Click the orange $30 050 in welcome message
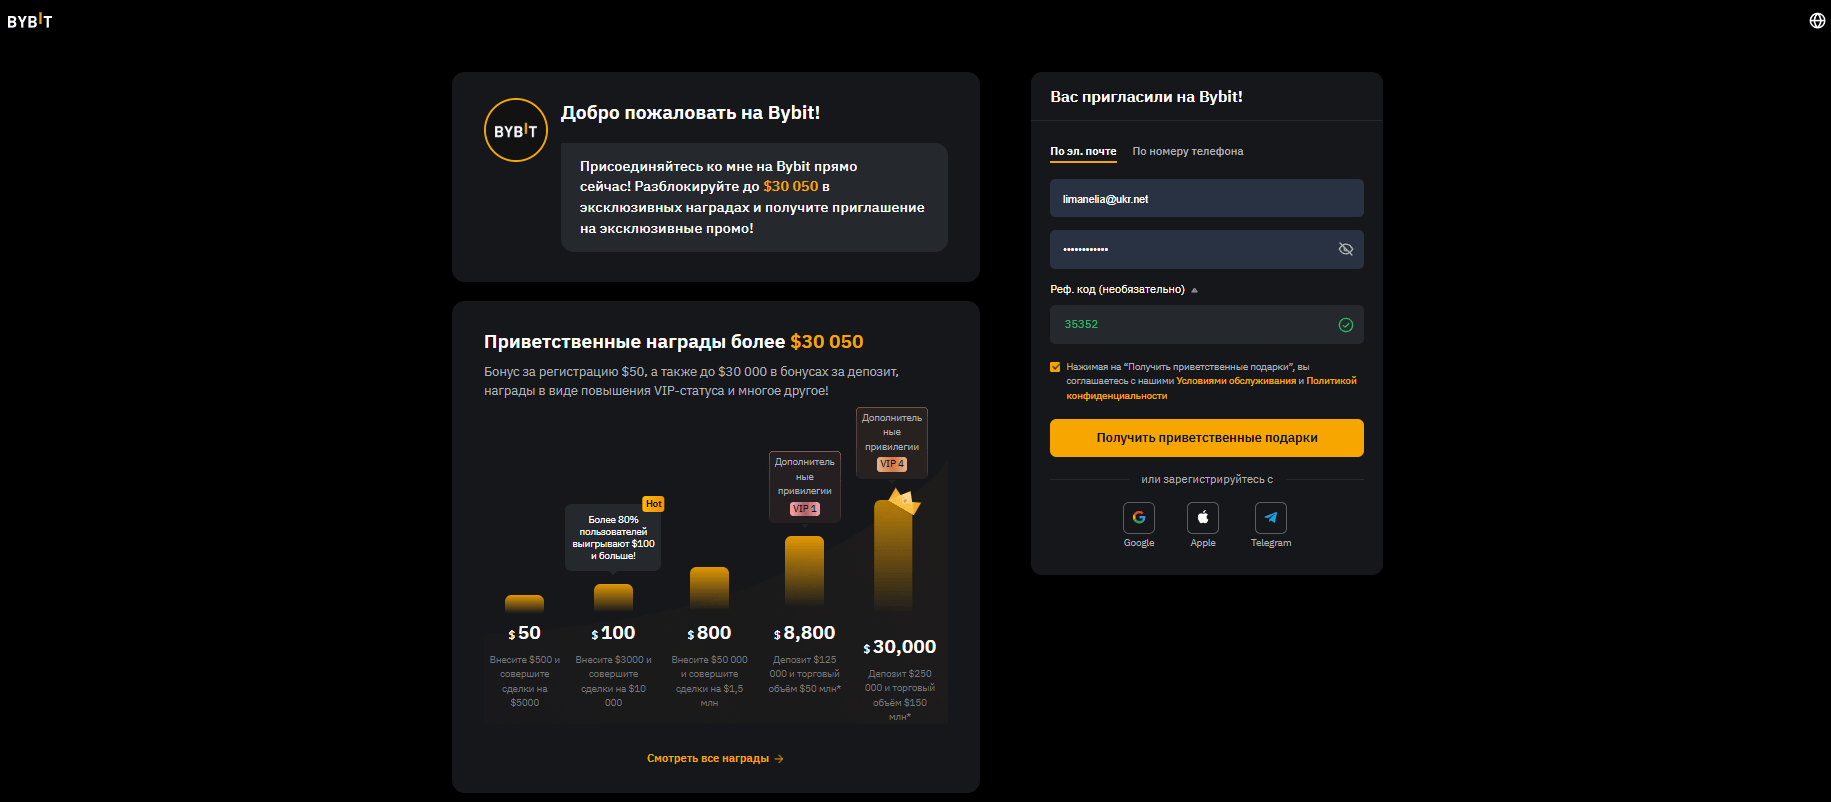Screen dimensions: 1831x802 [x=790, y=187]
